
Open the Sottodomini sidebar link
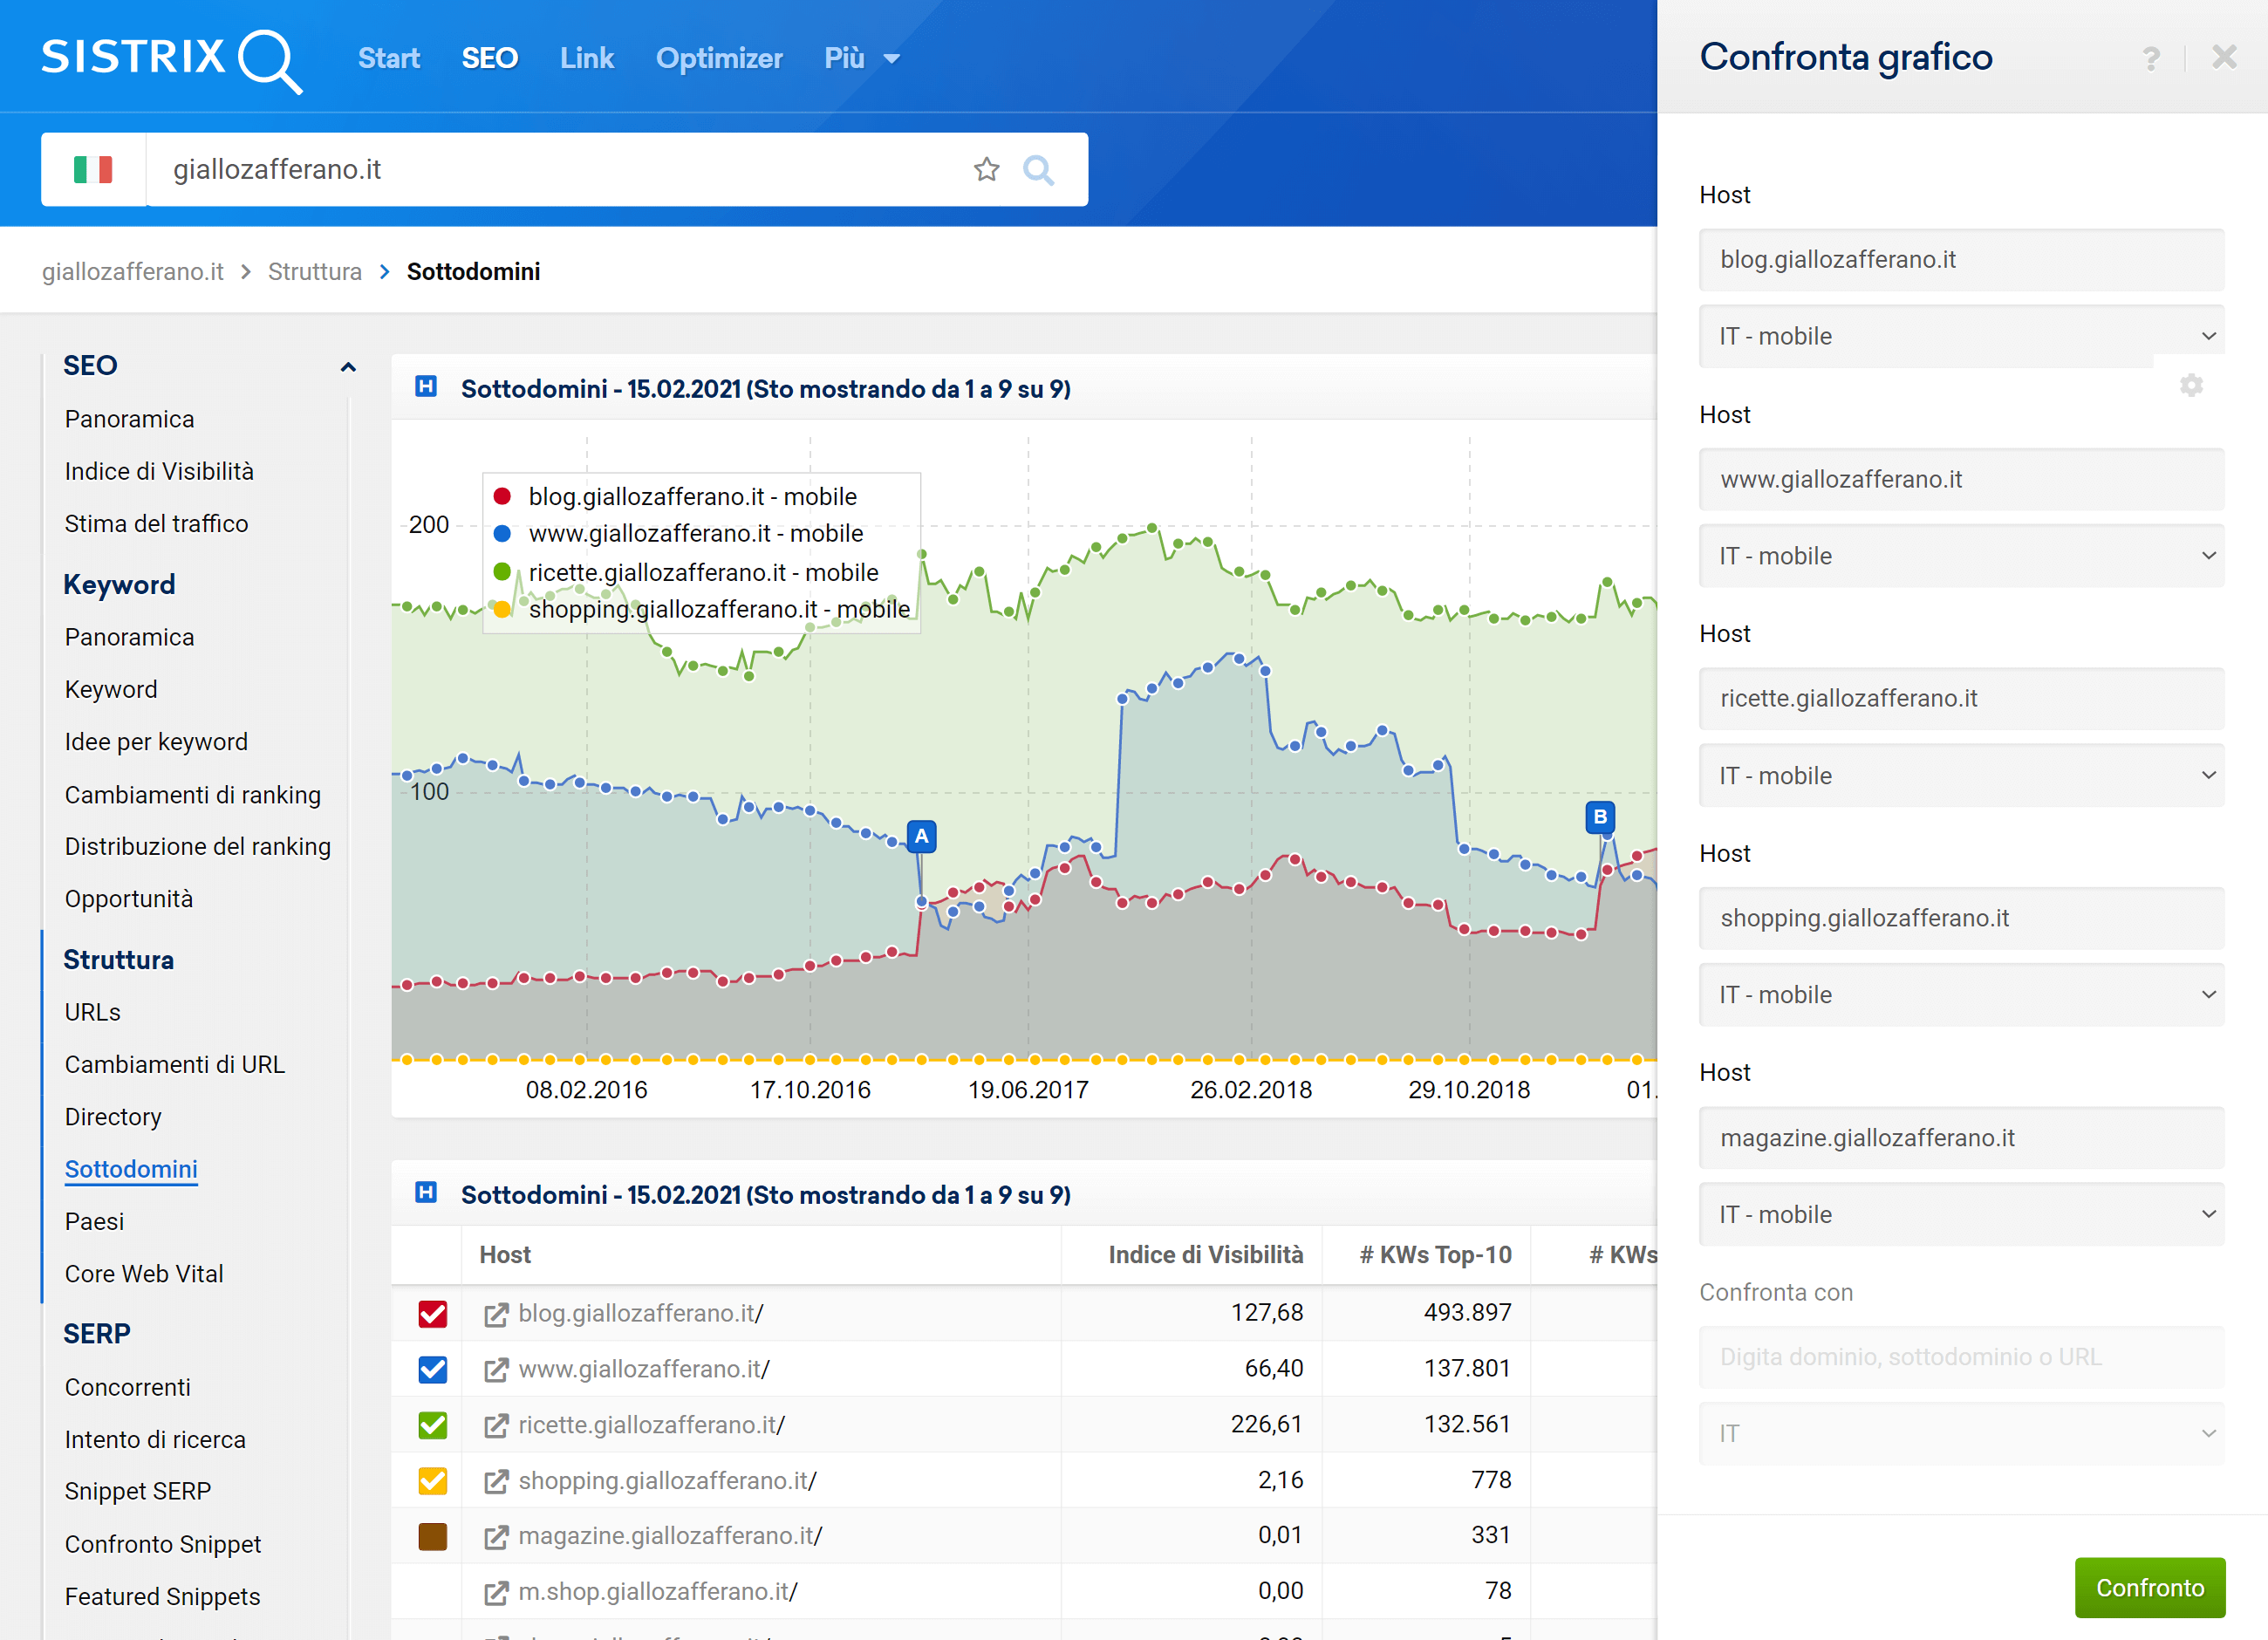pyautogui.click(x=131, y=1169)
